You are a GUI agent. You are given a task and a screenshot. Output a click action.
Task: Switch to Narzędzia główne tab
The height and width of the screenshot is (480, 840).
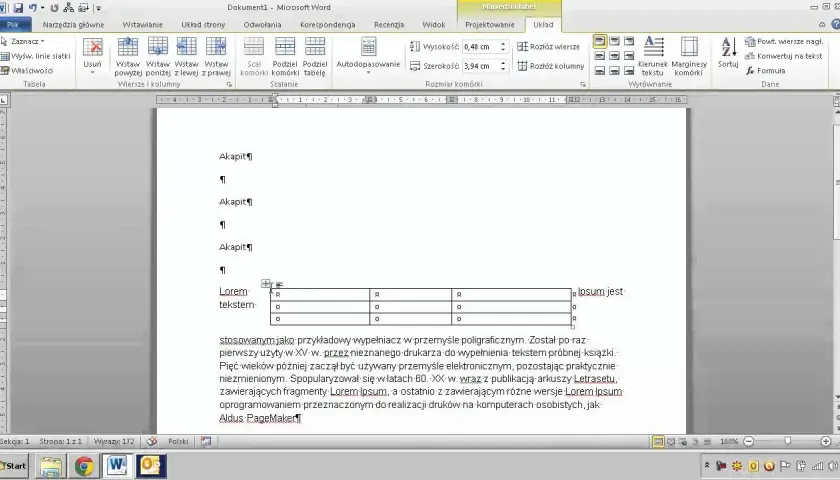point(73,25)
